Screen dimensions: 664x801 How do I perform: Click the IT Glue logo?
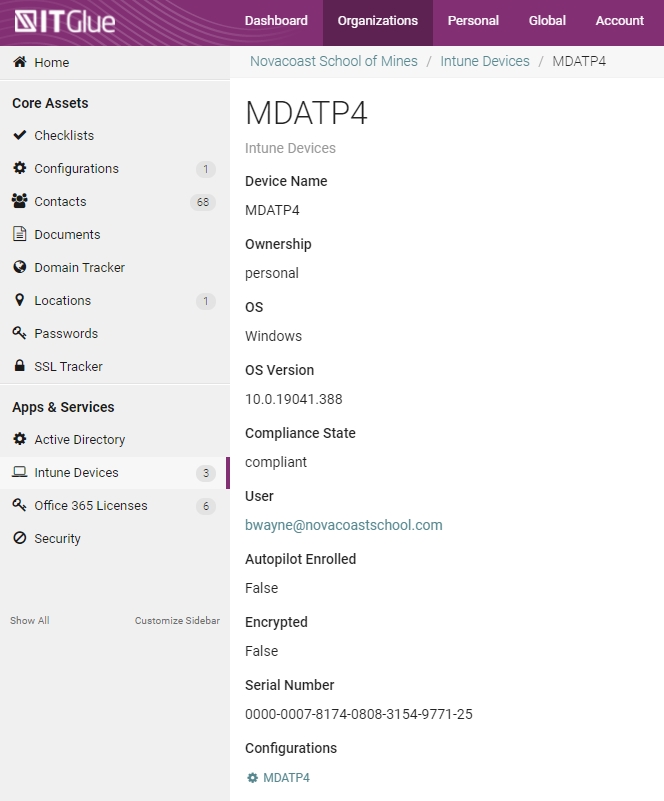coord(65,21)
